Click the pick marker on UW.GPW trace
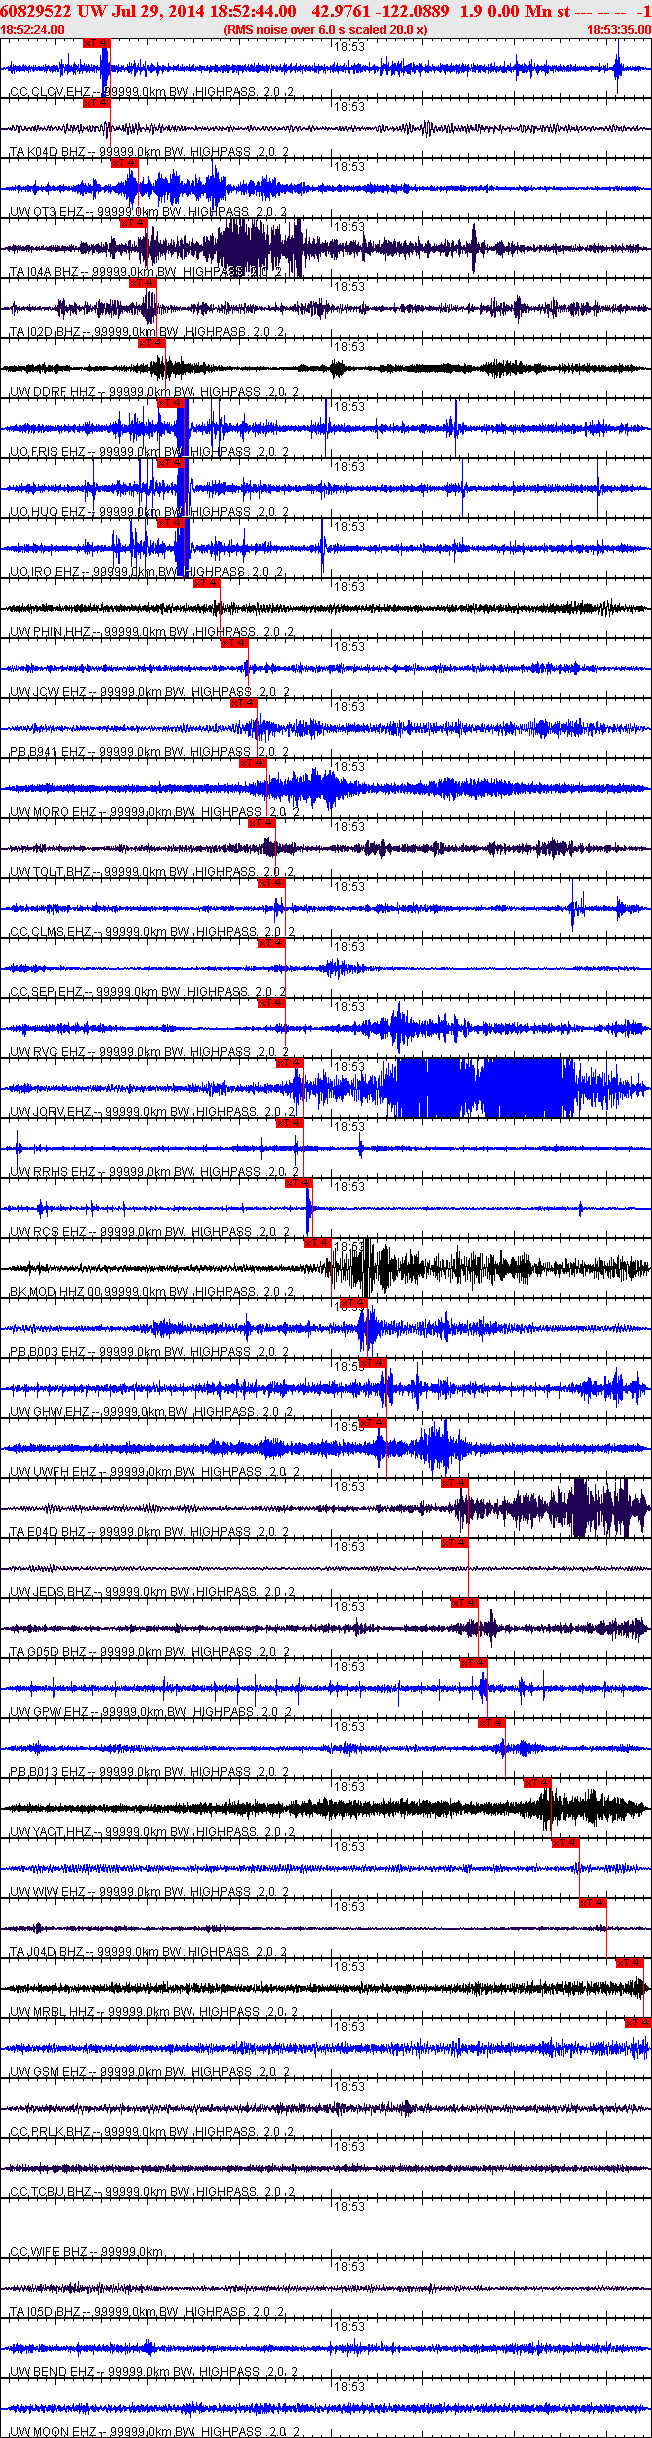This screenshot has width=652, height=2438. click(474, 1663)
